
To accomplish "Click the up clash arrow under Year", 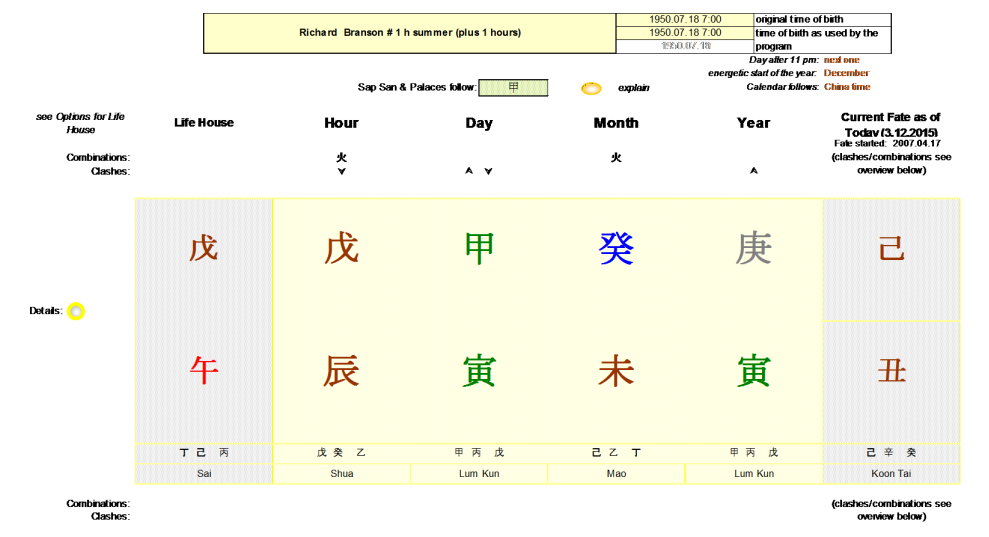I will 753,170.
